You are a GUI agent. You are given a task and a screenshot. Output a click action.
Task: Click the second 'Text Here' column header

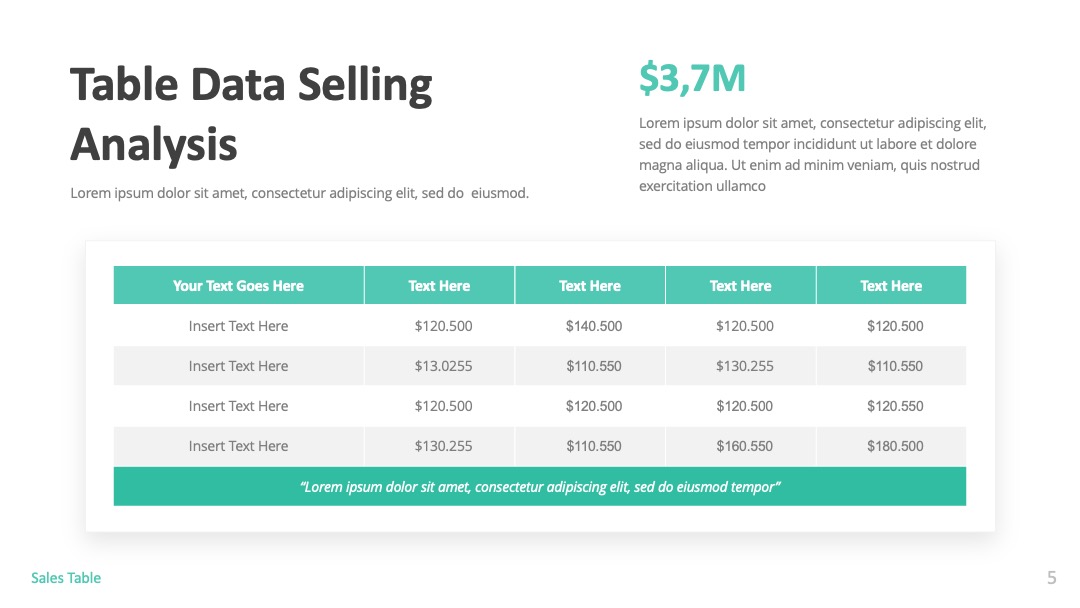point(590,286)
